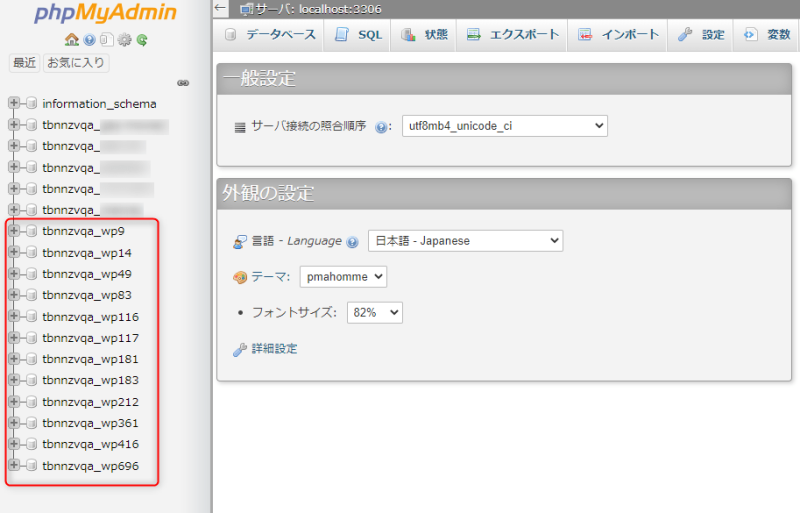Open the tbnnzvqa_wp361 database
This screenshot has height=513, width=800.
[x=90, y=423]
